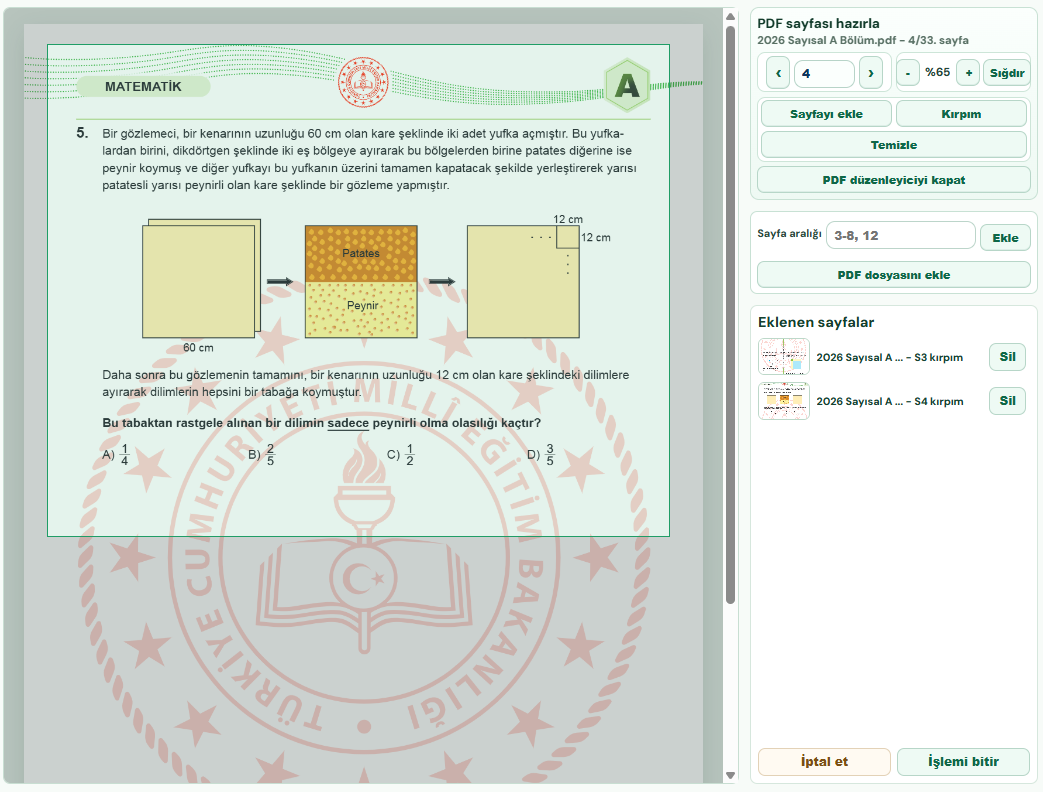Open the S3 kırpım thumbnail
1043x792 pixels.
[x=784, y=357]
